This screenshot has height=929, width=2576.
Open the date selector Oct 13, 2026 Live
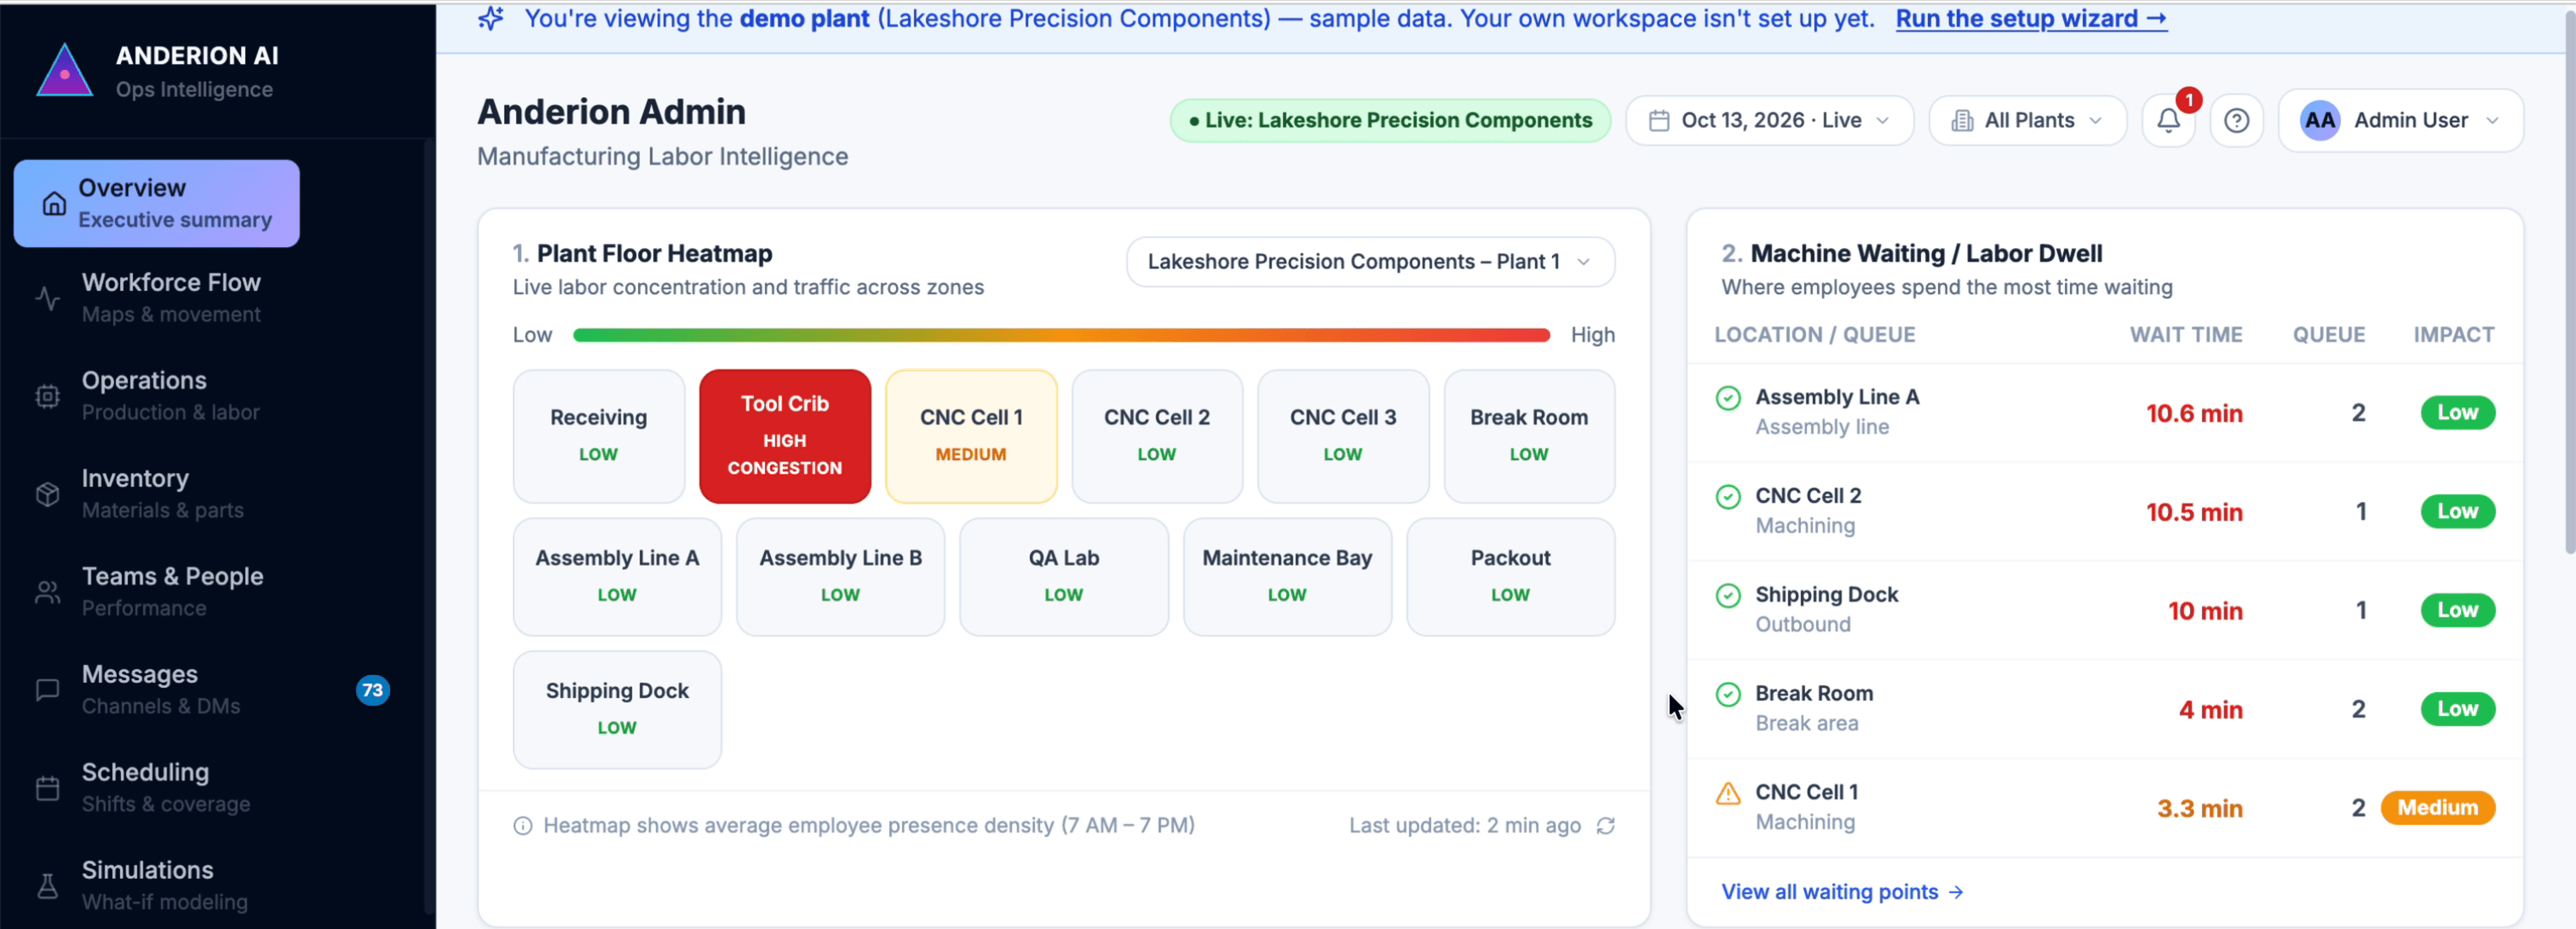[1769, 121]
